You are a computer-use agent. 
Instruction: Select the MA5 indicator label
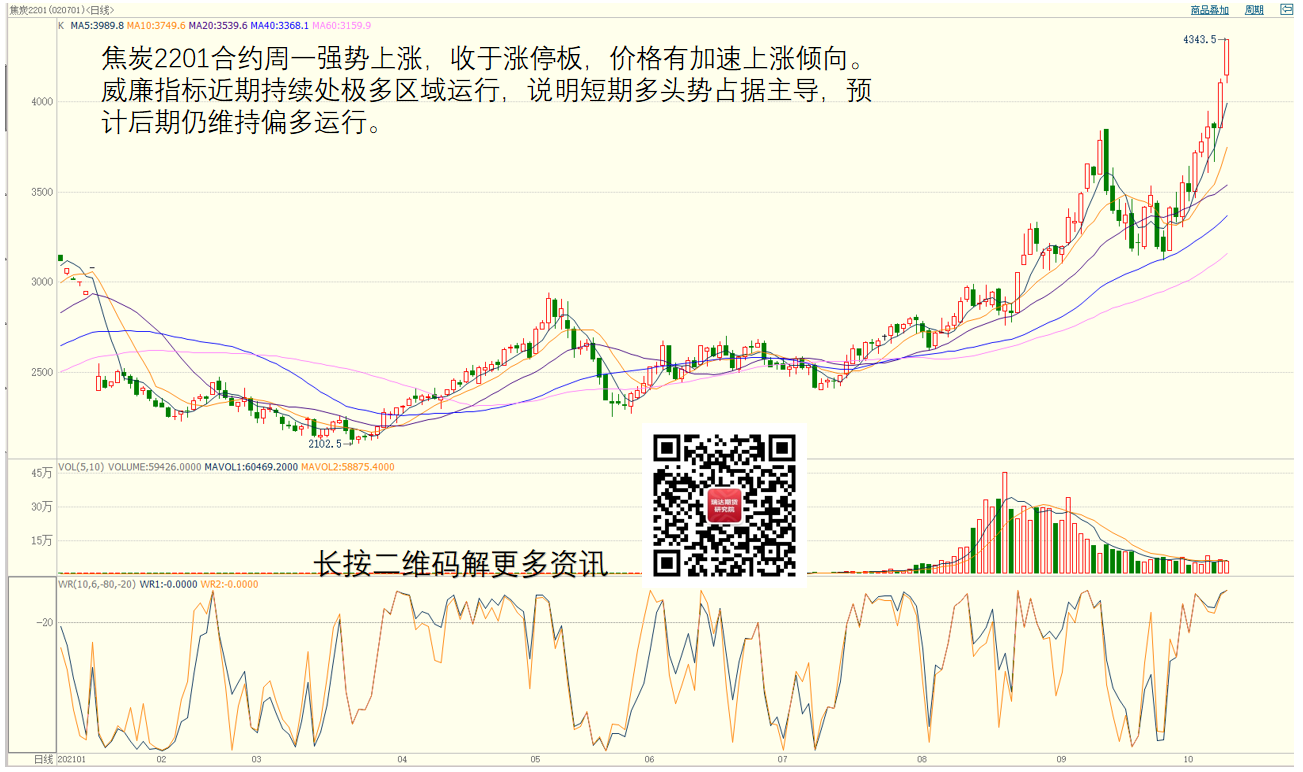[97, 25]
